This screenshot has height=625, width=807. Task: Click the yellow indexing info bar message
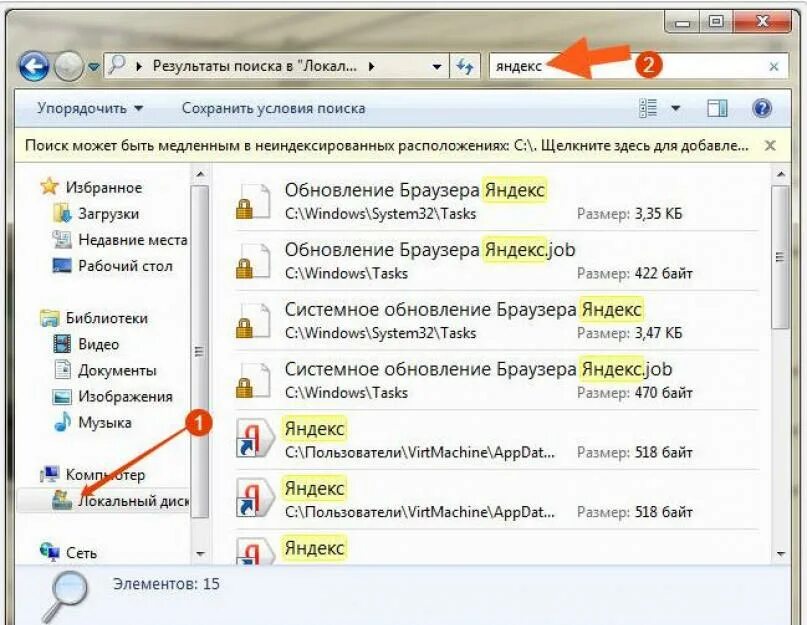[387, 145]
